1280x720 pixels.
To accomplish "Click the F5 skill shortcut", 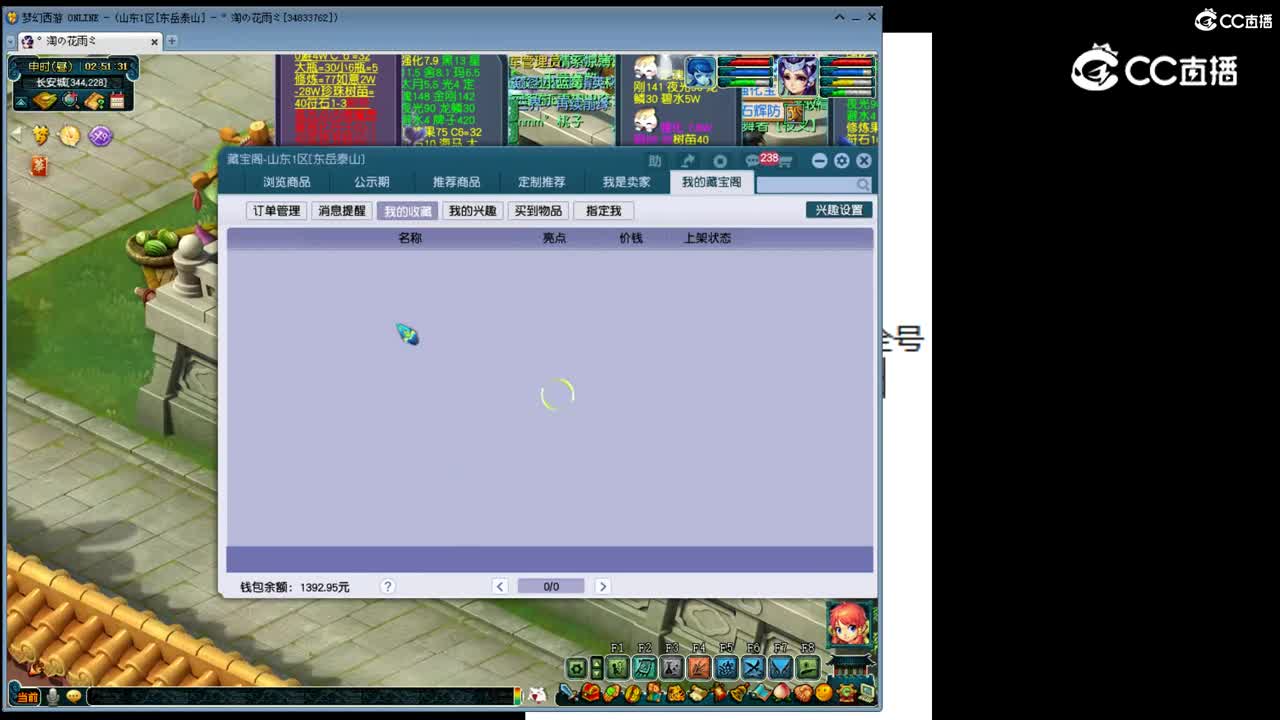I will pos(726,667).
